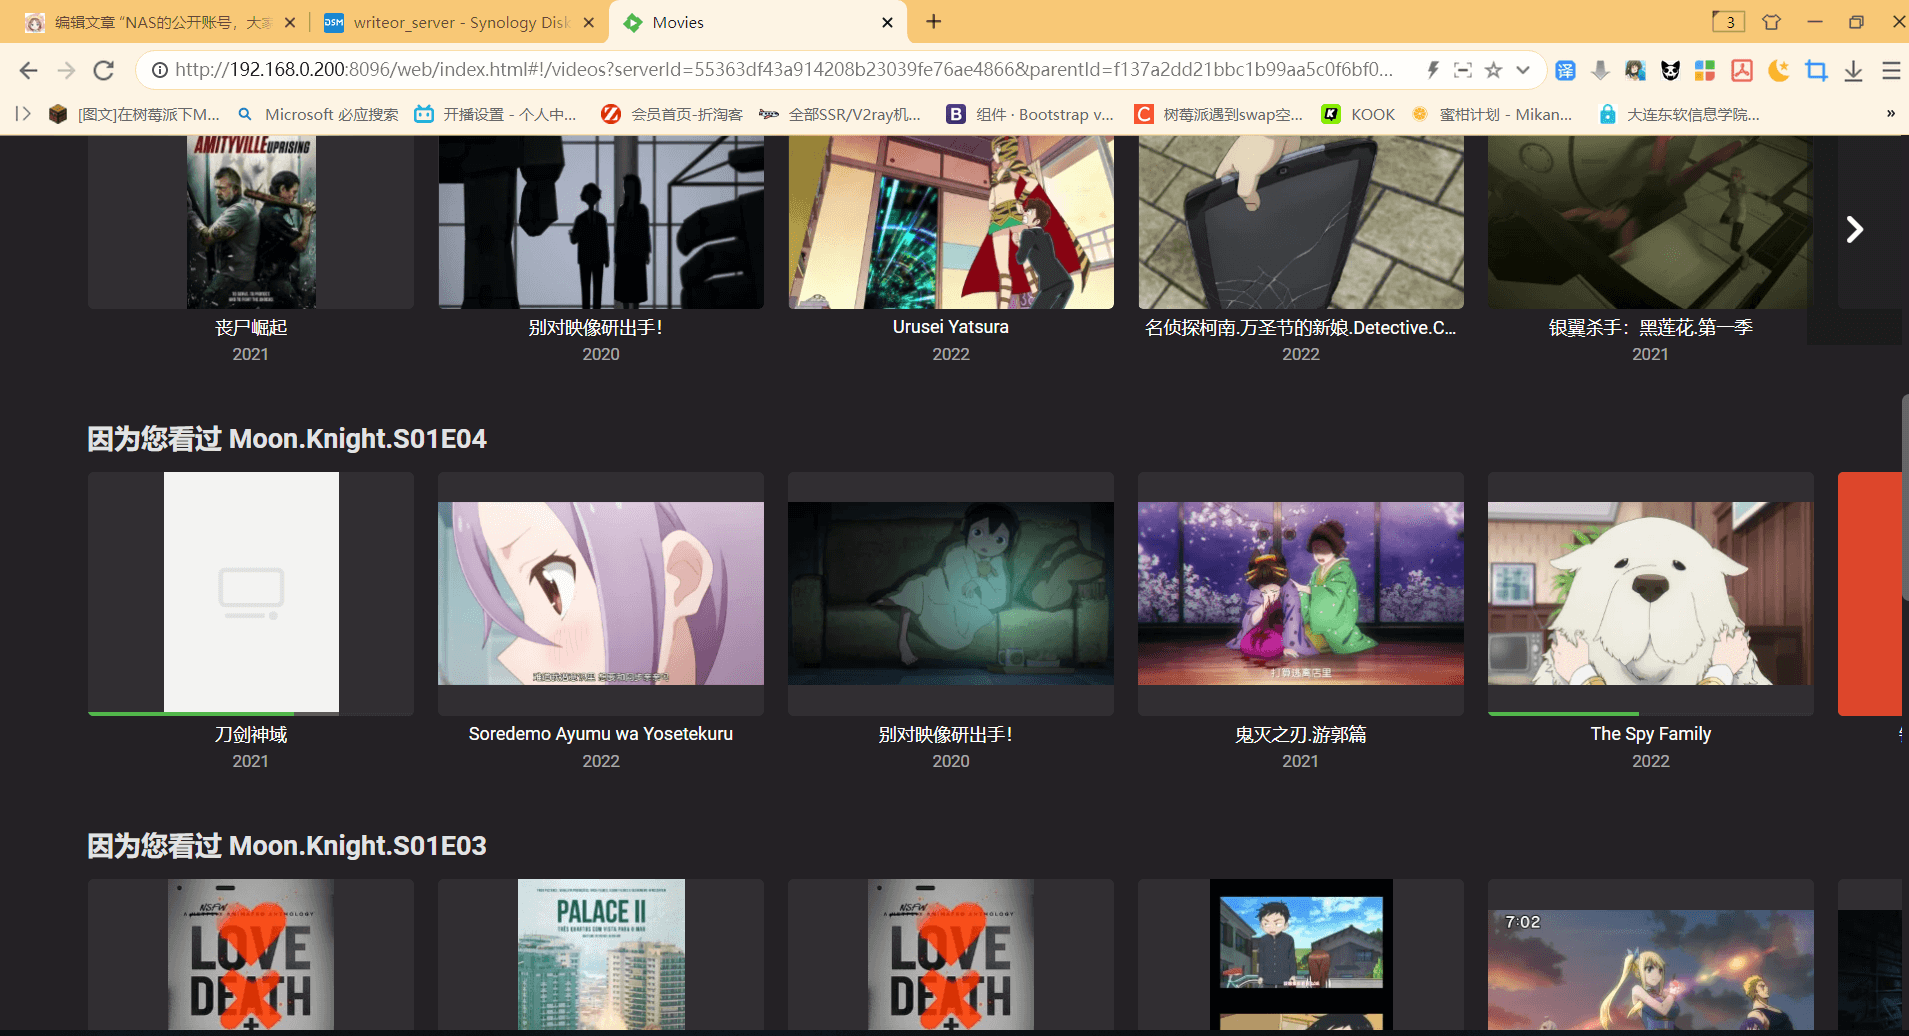Open the 蜜柑计划 Mikan bookmark

click(x=1491, y=114)
